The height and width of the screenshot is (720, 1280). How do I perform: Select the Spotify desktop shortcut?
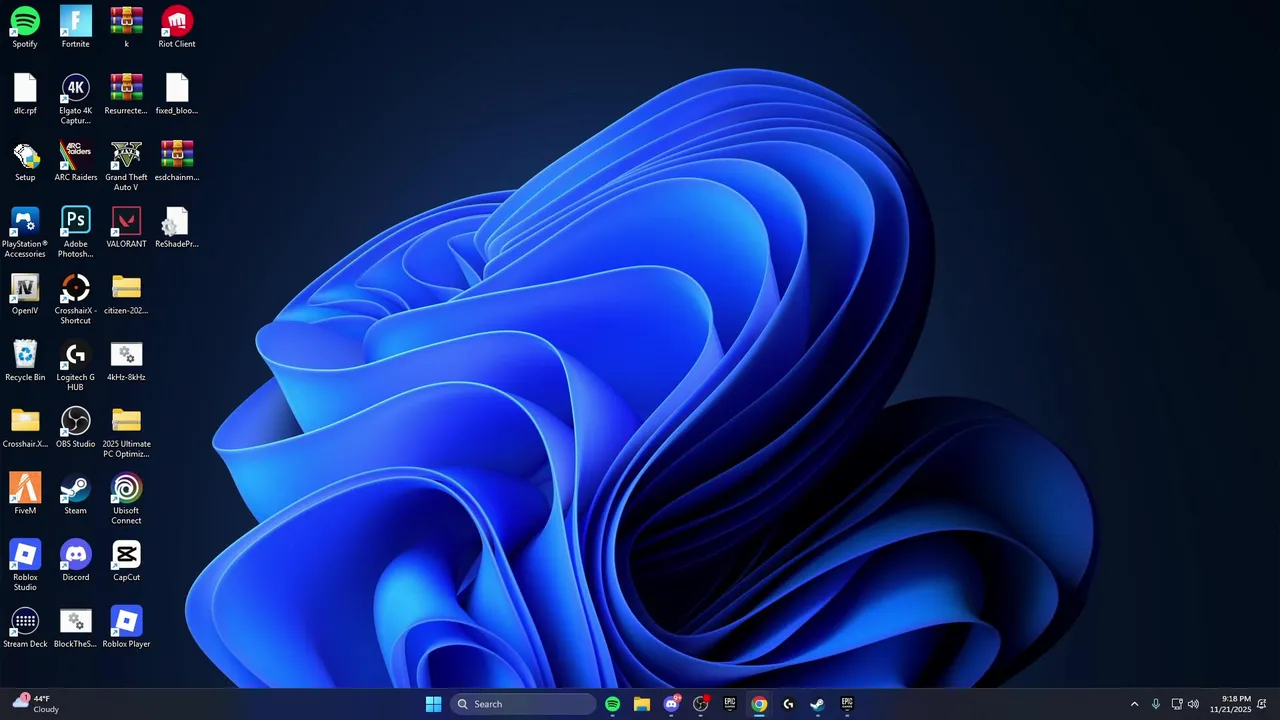tap(25, 27)
